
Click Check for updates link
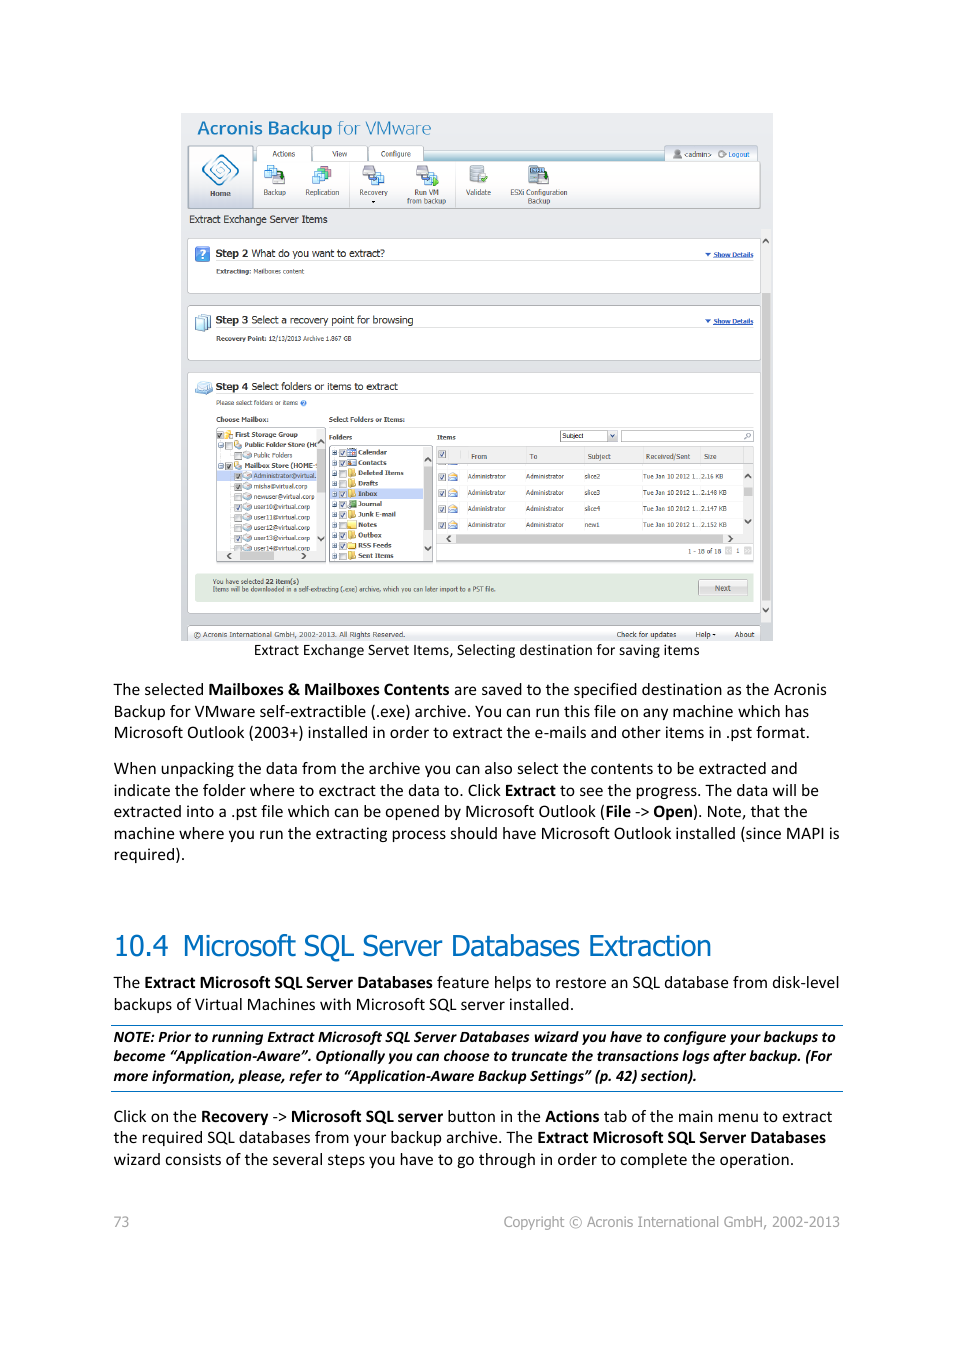(646, 635)
